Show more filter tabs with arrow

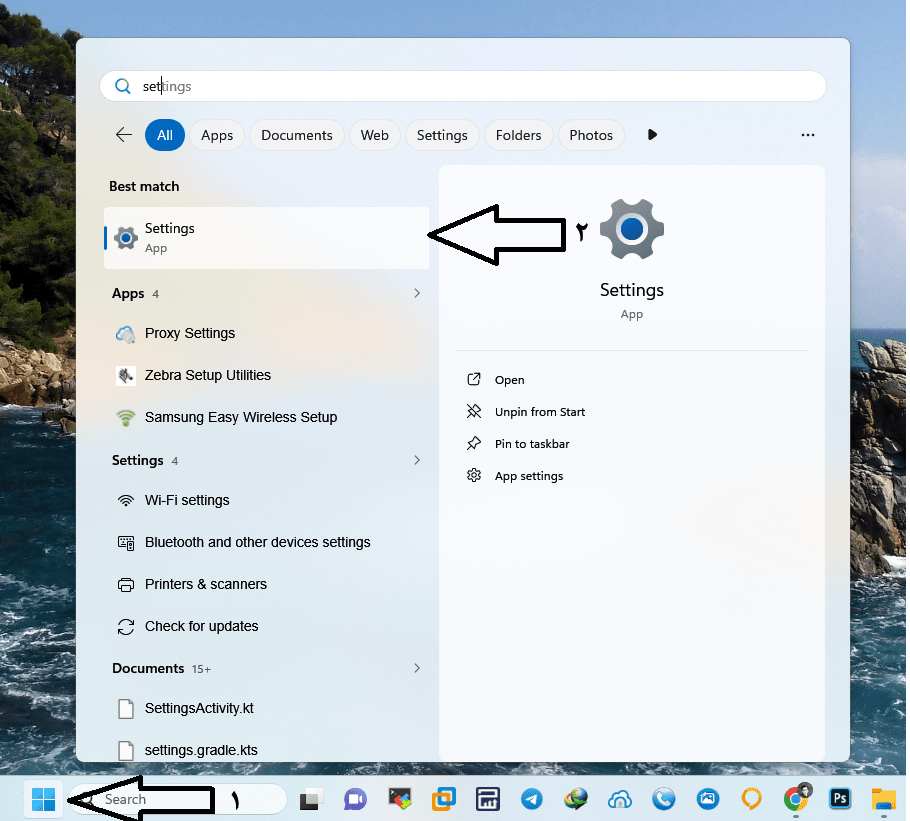652,135
